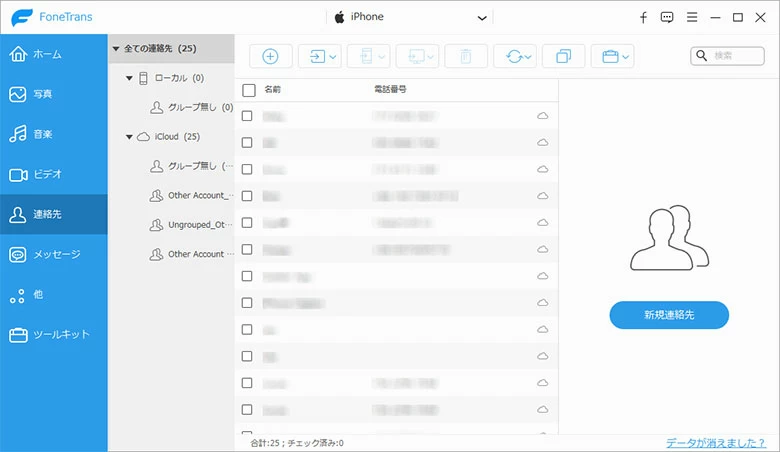Open the feedback chat bubble icon
The width and height of the screenshot is (780, 452).
click(x=667, y=18)
